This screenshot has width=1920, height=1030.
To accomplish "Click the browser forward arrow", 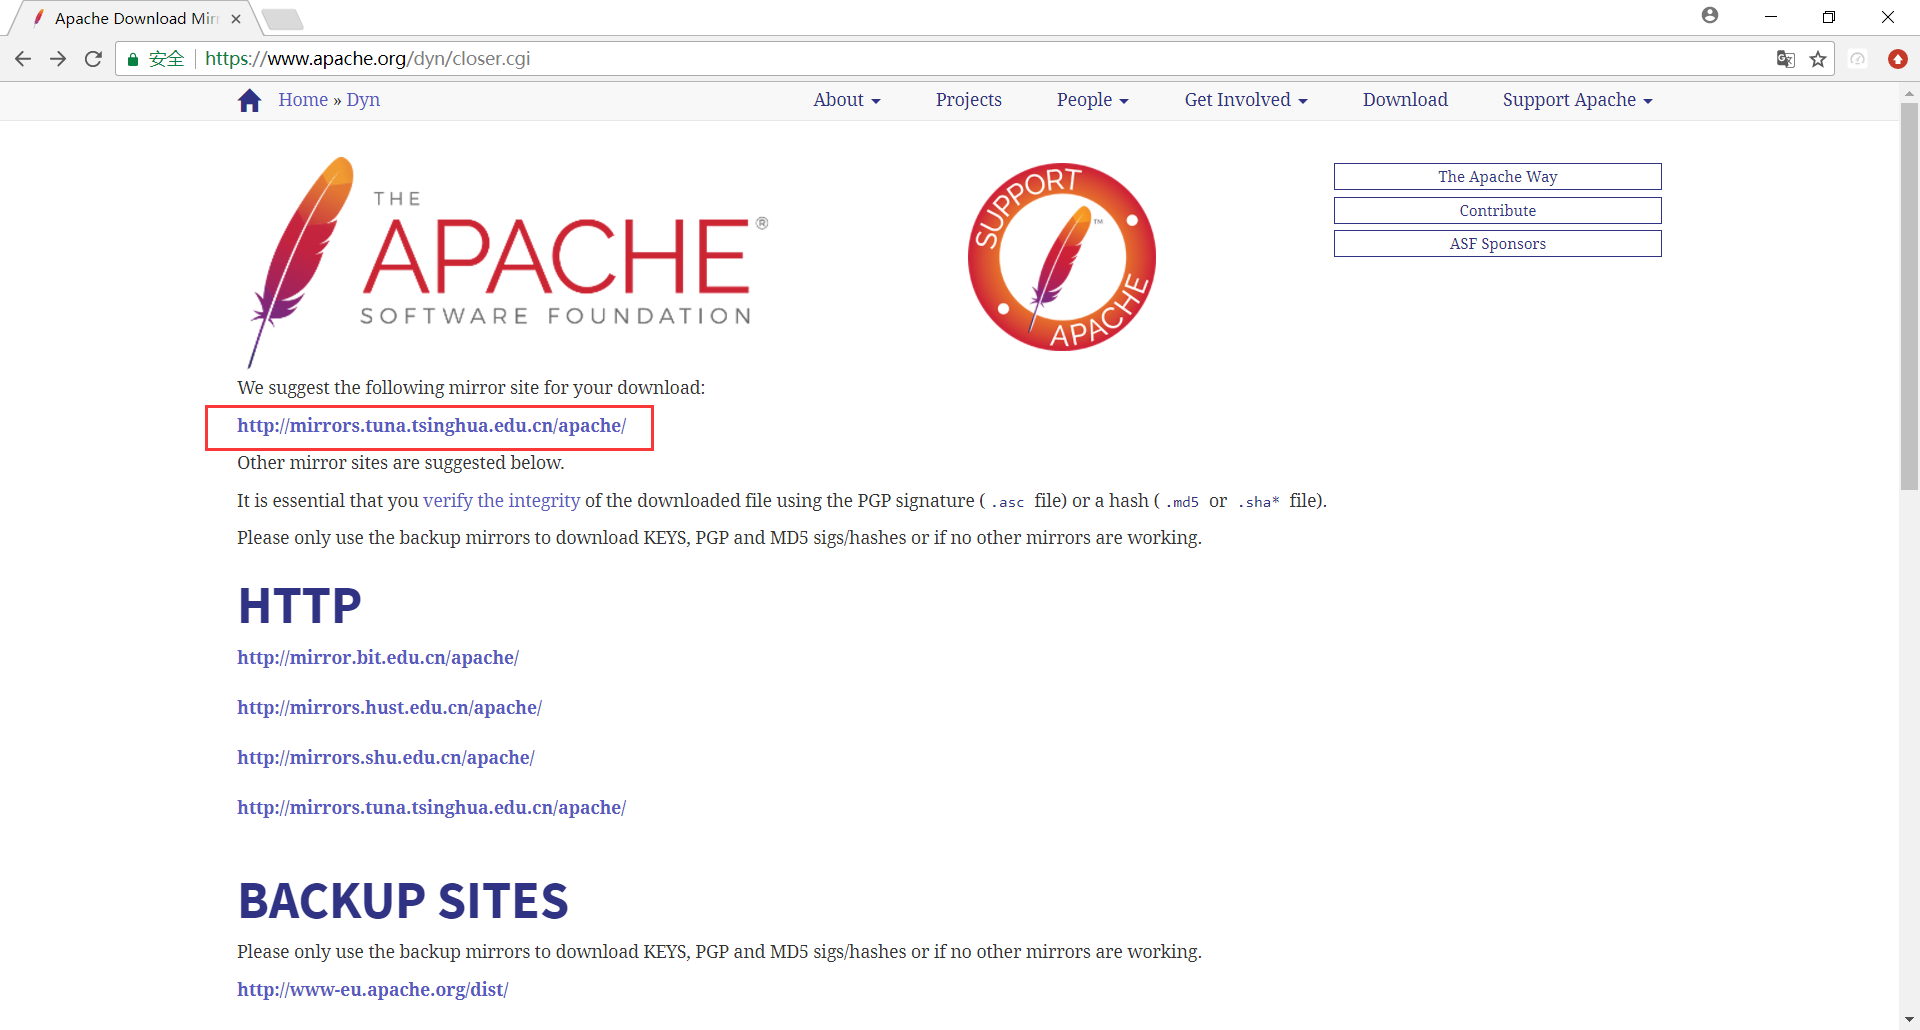I will (58, 59).
